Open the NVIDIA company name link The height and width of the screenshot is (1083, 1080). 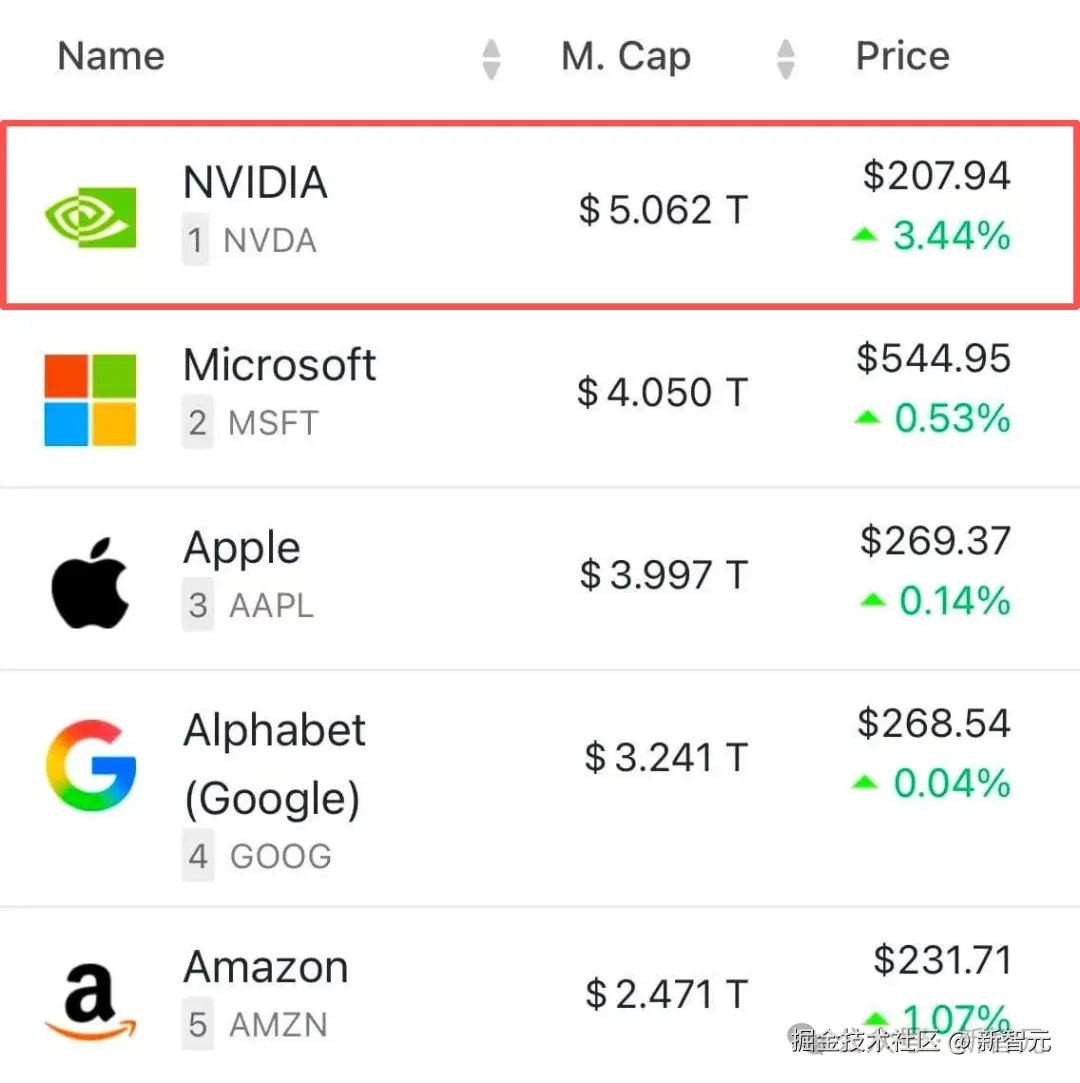[255, 183]
